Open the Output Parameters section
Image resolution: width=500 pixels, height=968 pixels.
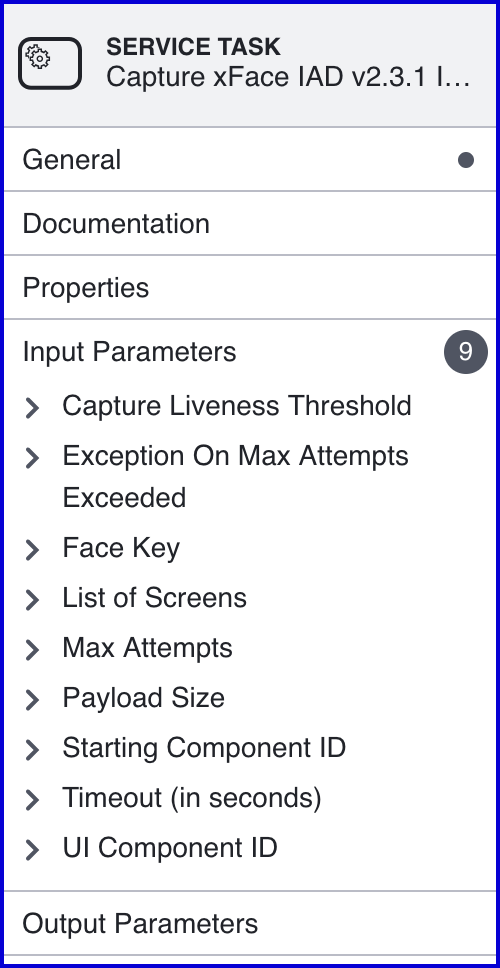pos(250,924)
